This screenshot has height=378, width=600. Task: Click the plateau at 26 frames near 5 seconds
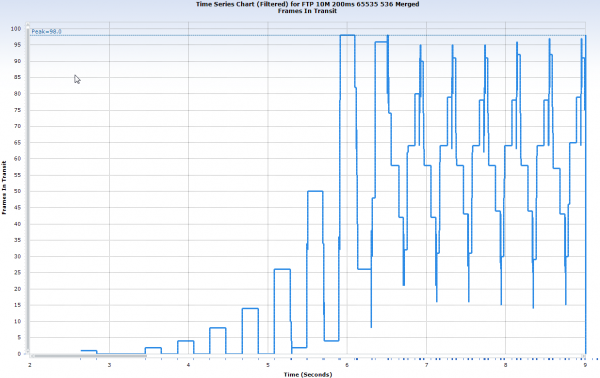coord(282,269)
